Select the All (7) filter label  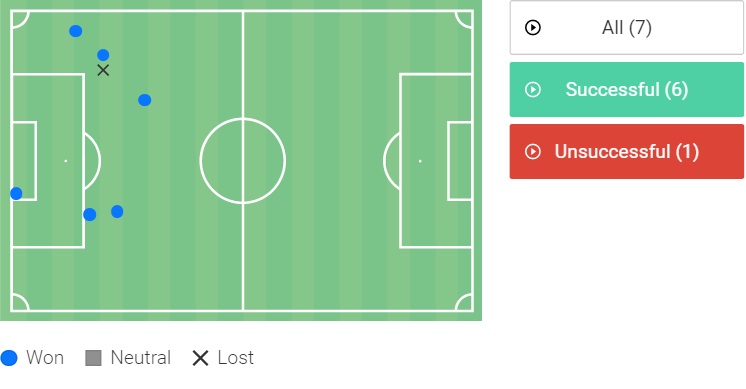pos(627,28)
